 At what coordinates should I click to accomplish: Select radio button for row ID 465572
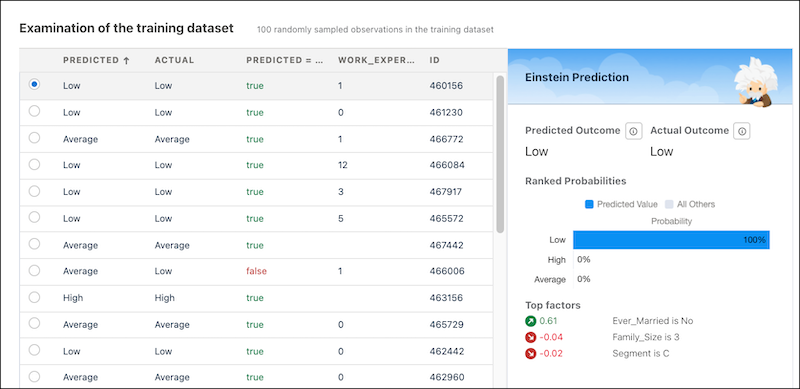34,217
